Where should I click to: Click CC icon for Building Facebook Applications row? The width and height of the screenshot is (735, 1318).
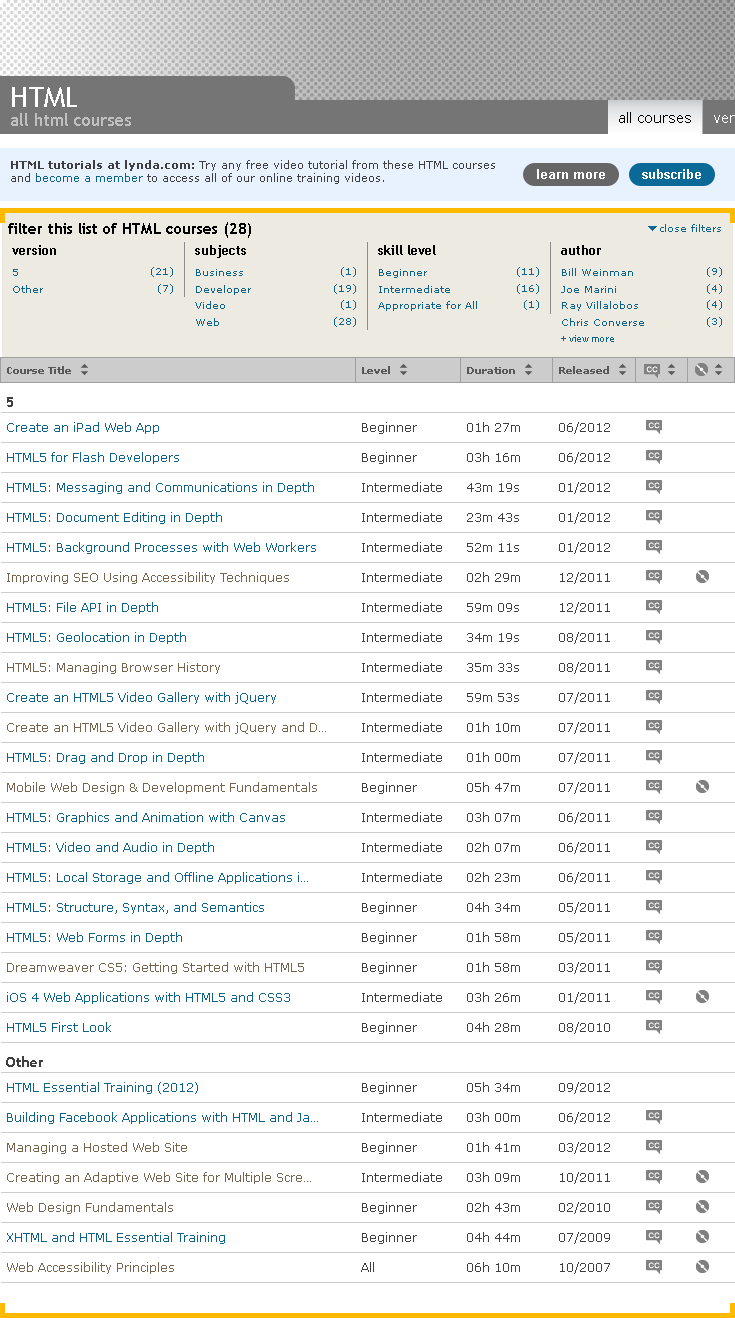(654, 1117)
